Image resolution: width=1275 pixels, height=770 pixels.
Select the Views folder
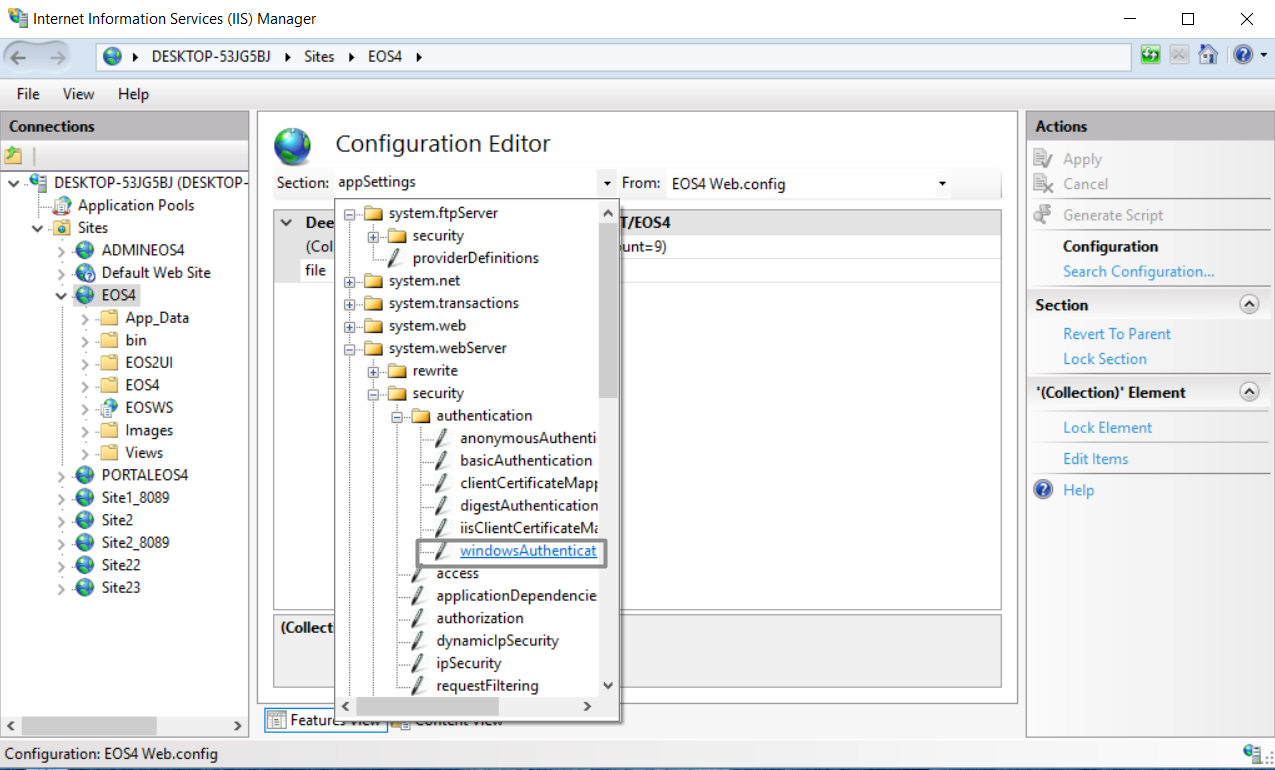click(x=144, y=452)
